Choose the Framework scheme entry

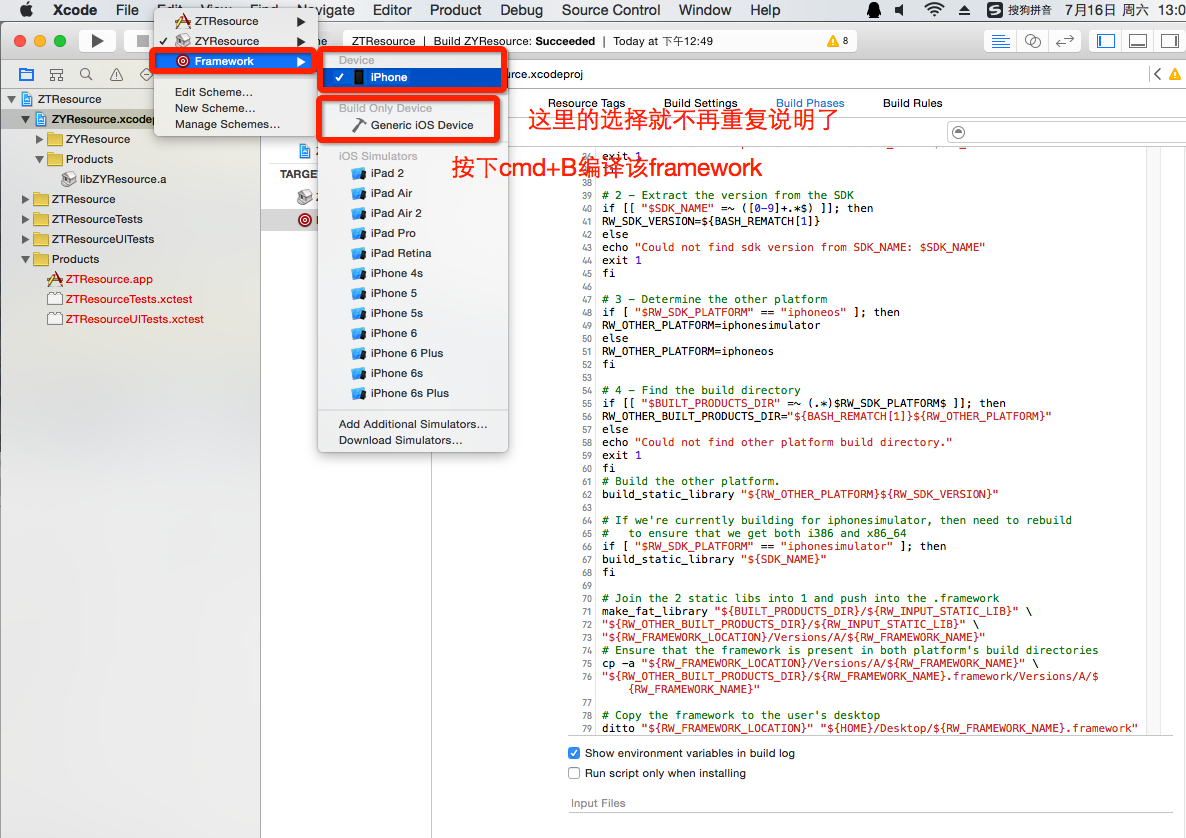tap(235, 61)
